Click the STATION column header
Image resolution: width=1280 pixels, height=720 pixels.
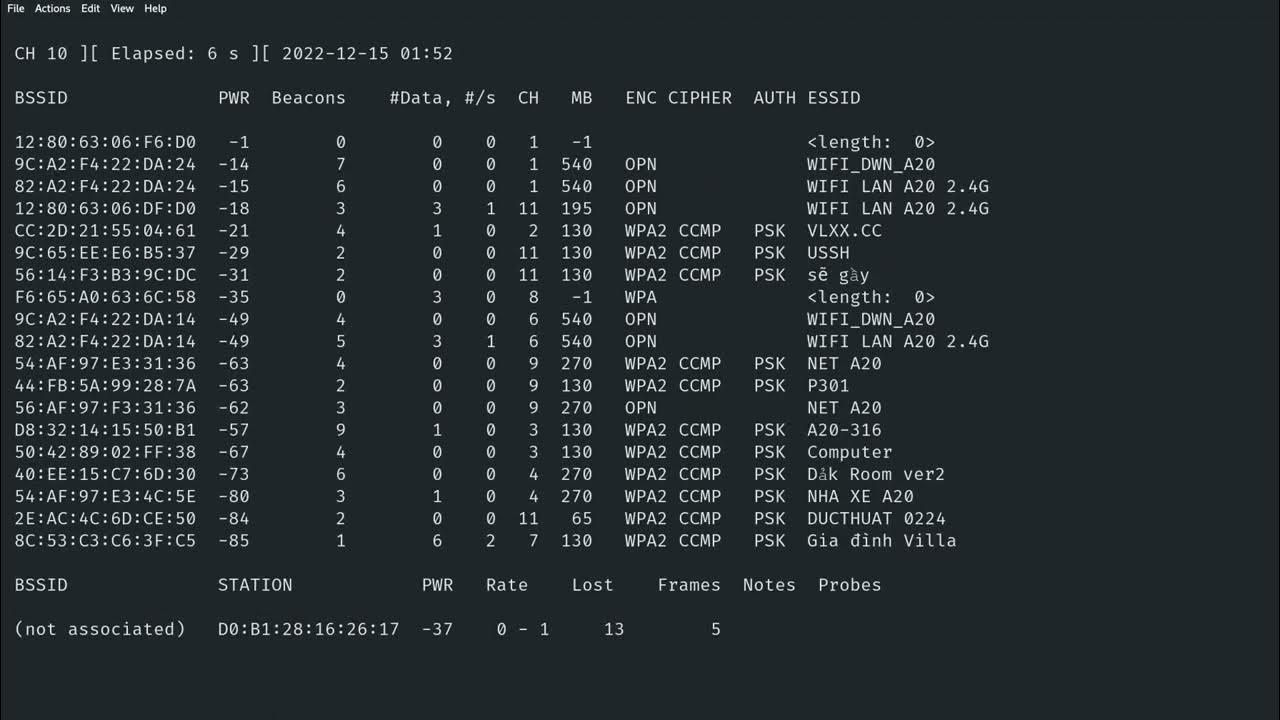[255, 585]
